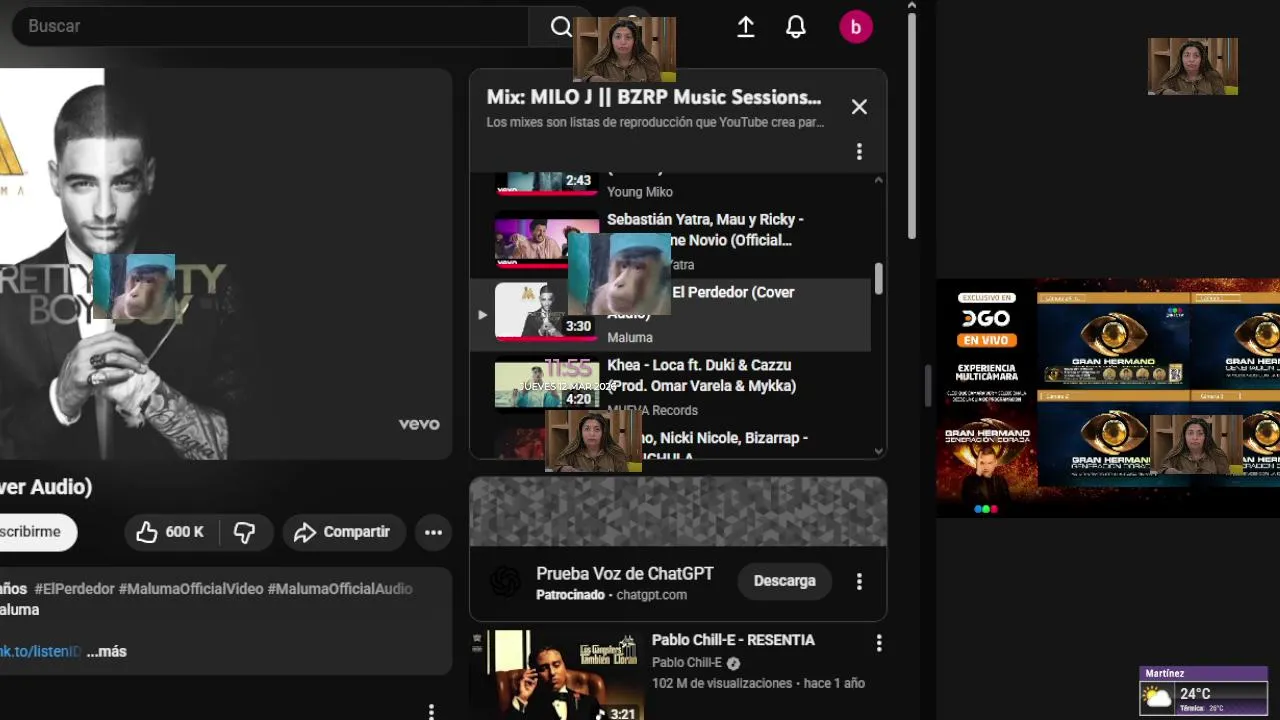1280x720 pixels.
Task: Open Sebastián Yatra playlist thumbnail
Action: tap(546, 243)
